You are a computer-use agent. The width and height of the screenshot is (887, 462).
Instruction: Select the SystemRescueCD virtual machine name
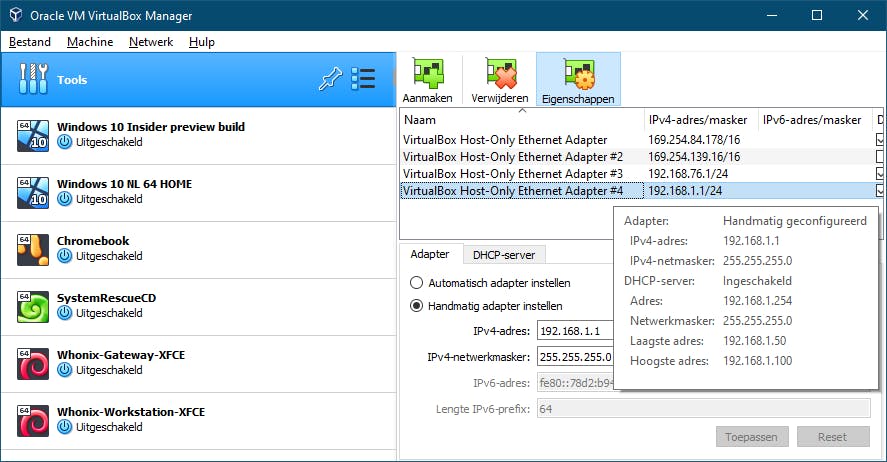106,298
